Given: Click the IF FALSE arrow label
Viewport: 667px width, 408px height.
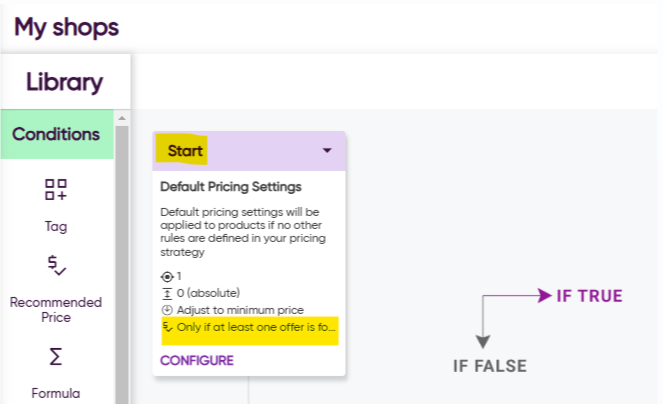Looking at the screenshot, I should 490,366.
